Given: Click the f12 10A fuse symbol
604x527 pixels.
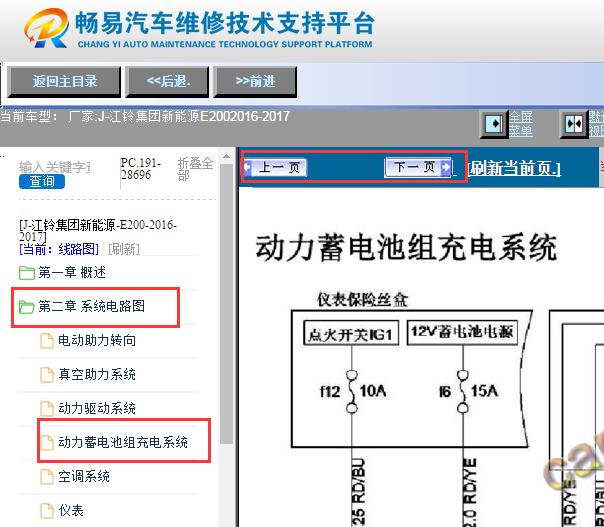Looking at the screenshot, I should (352, 391).
